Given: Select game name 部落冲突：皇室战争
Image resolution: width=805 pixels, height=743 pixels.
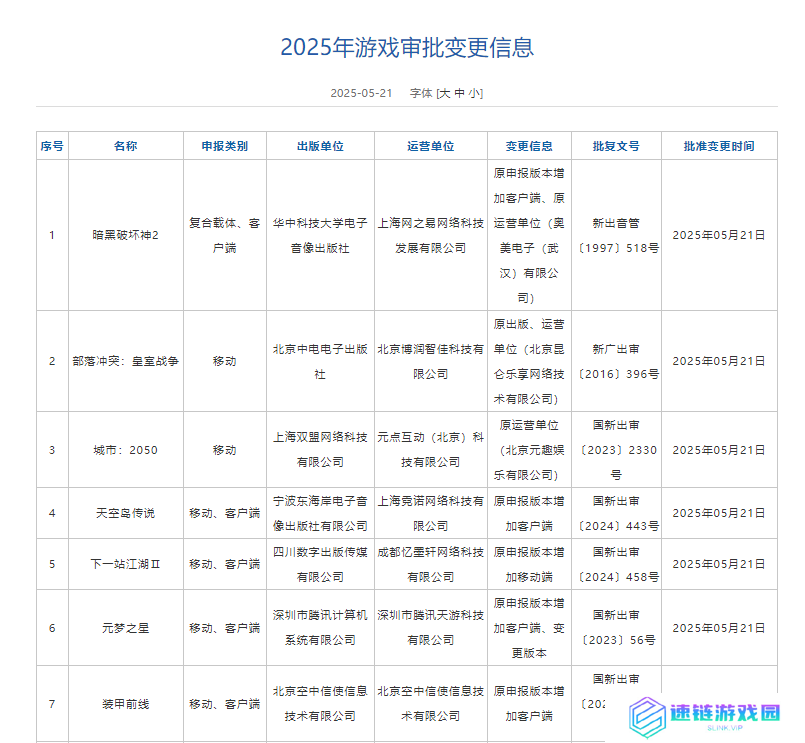Looking at the screenshot, I should (x=126, y=361).
